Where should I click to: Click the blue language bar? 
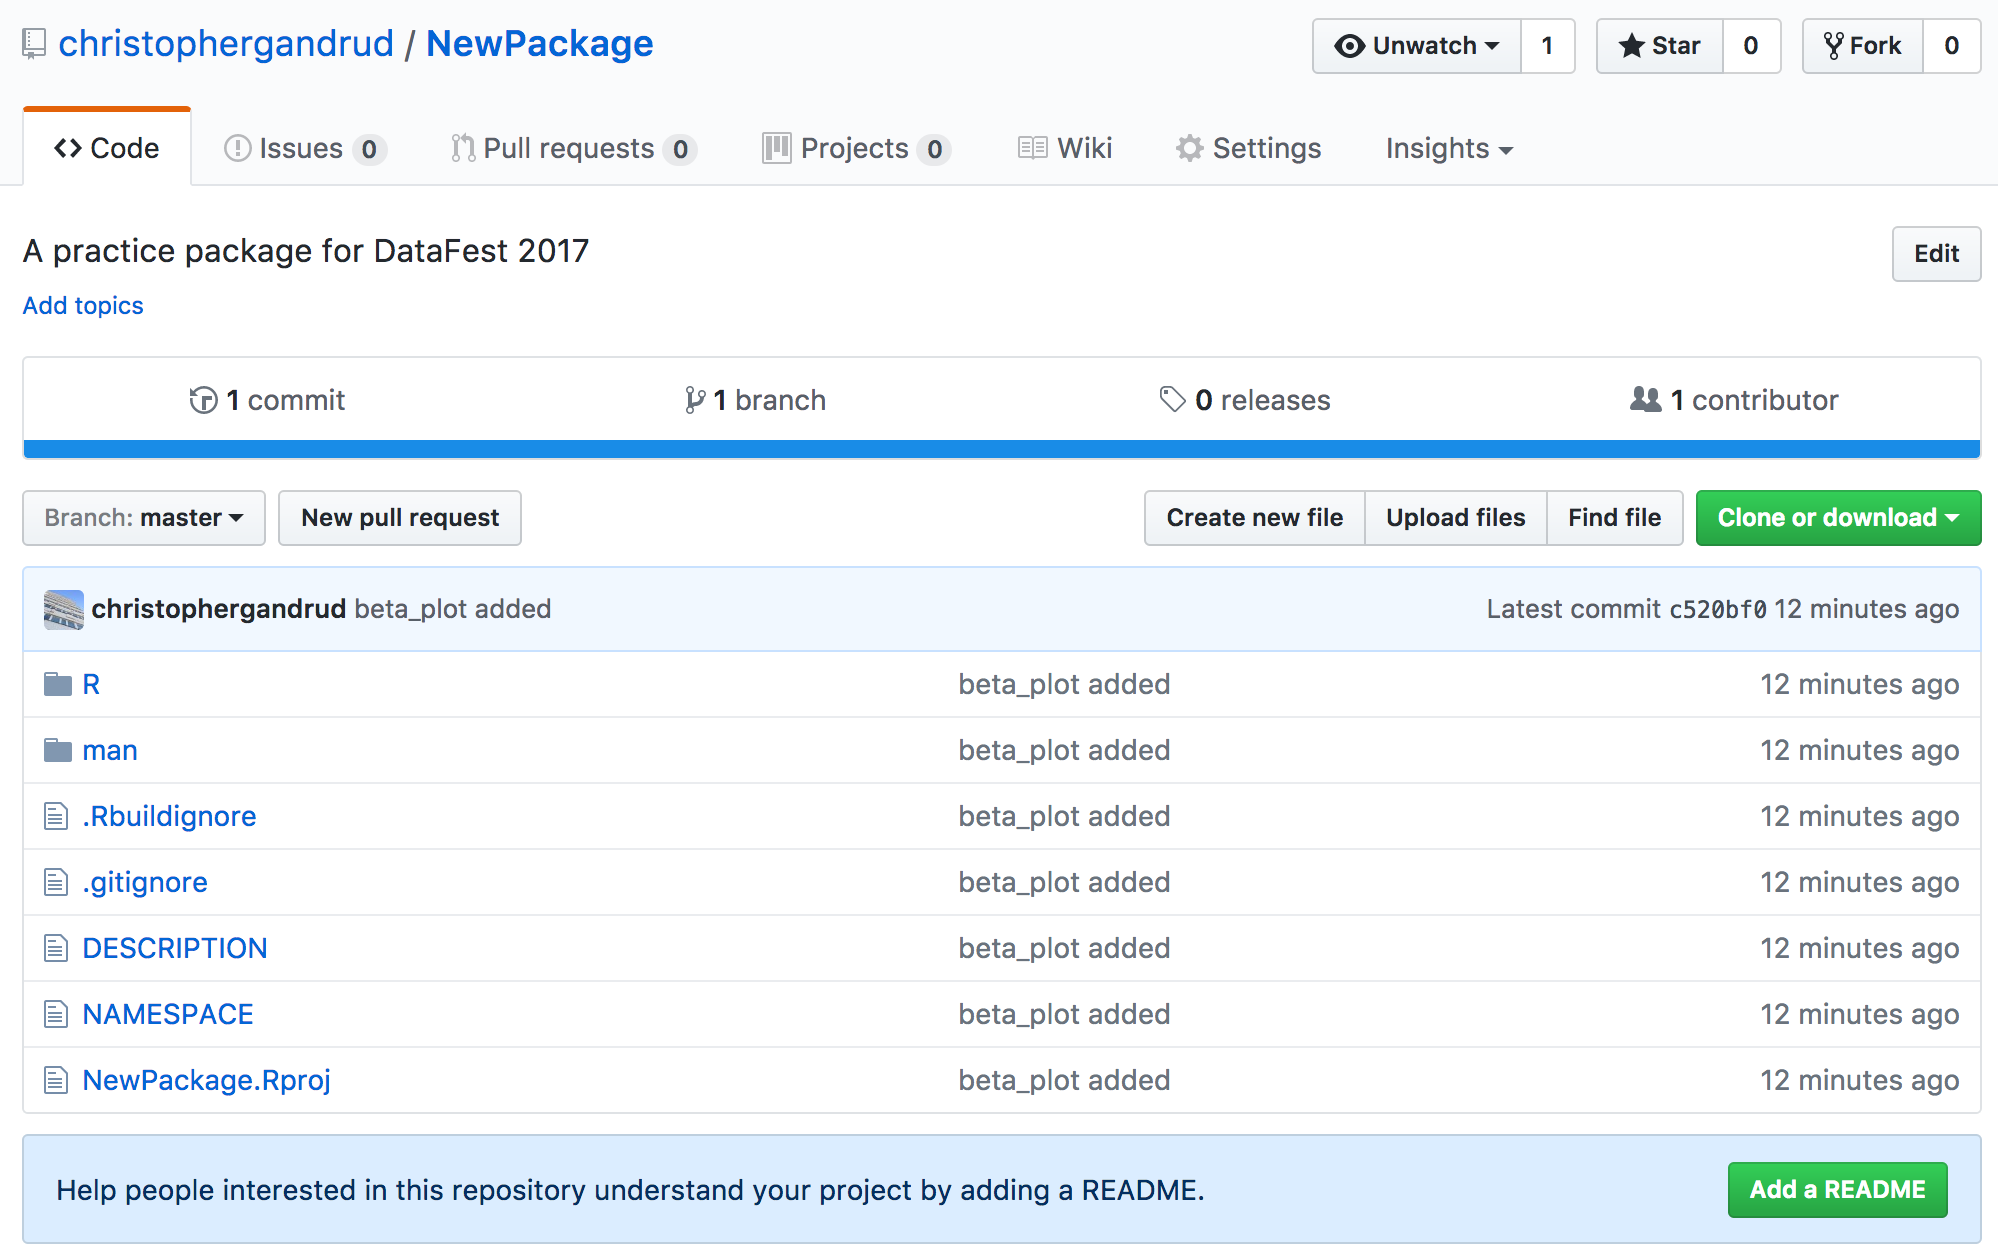[x=1001, y=449]
